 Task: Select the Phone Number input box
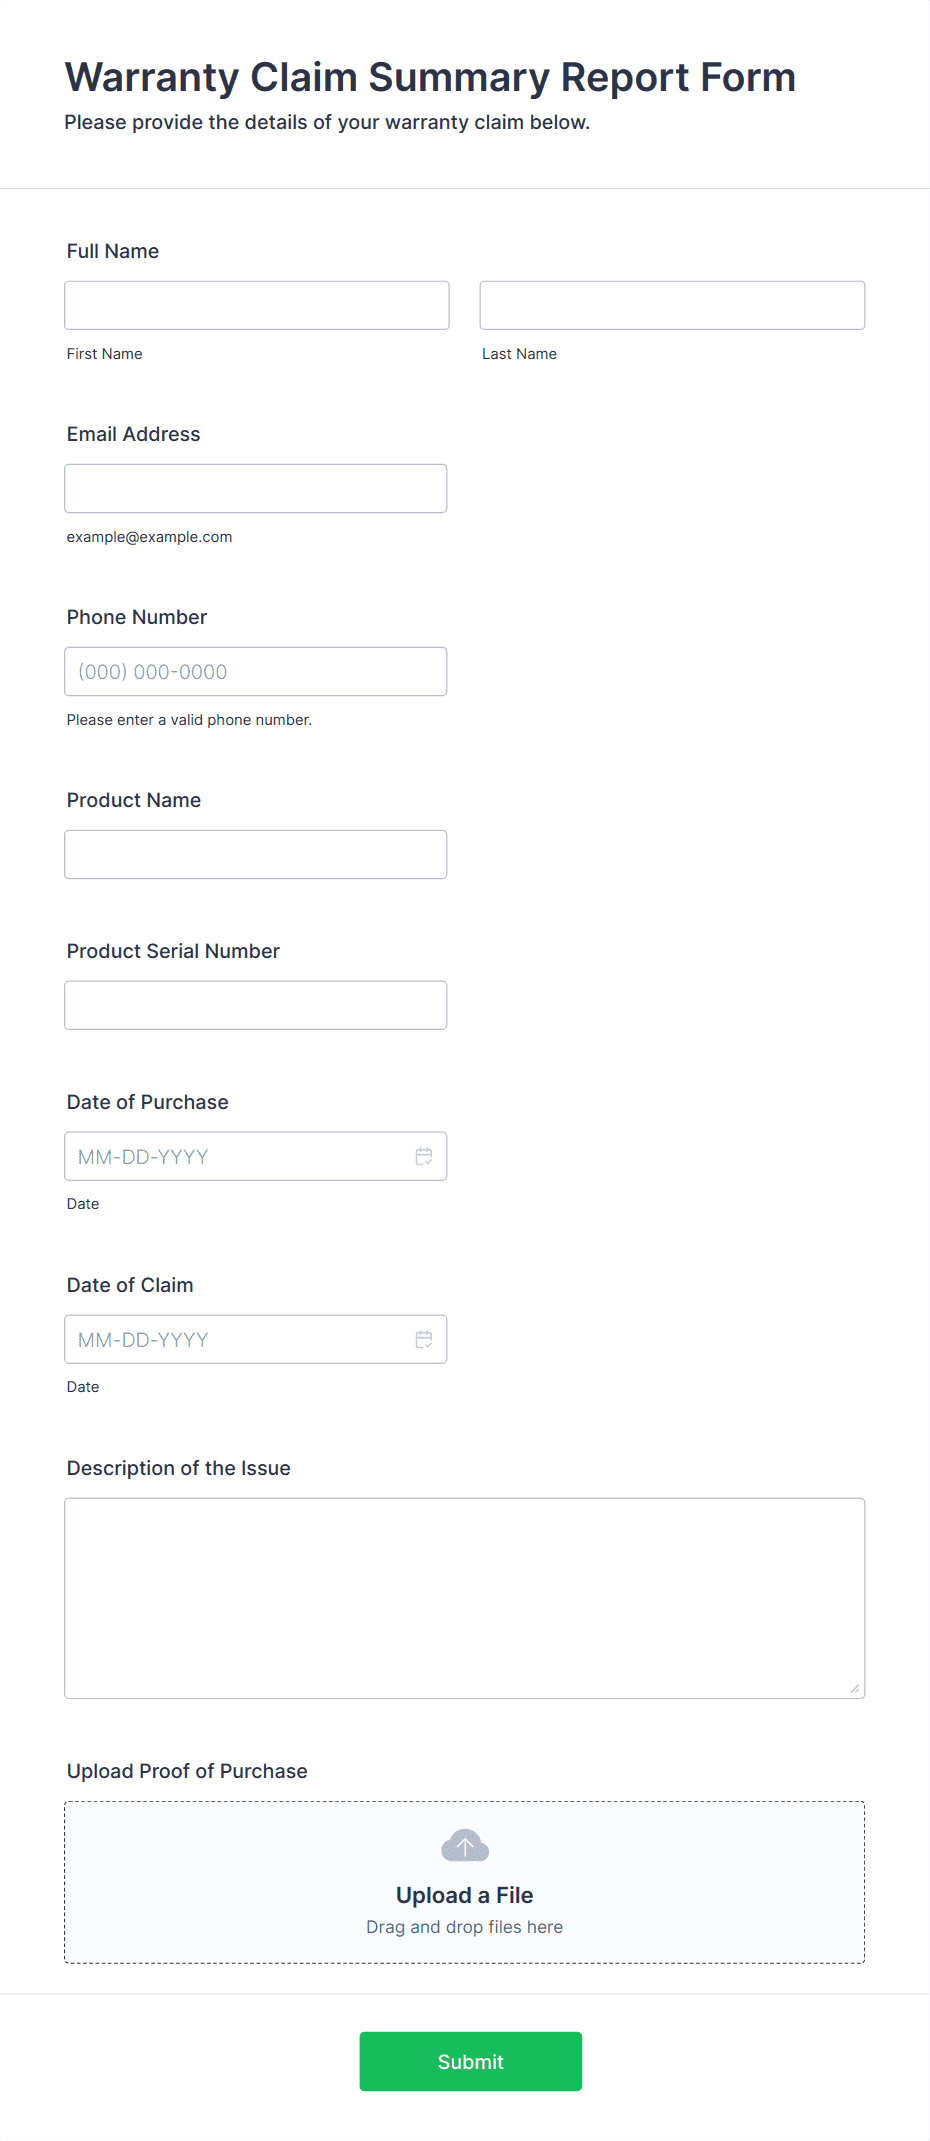point(256,671)
